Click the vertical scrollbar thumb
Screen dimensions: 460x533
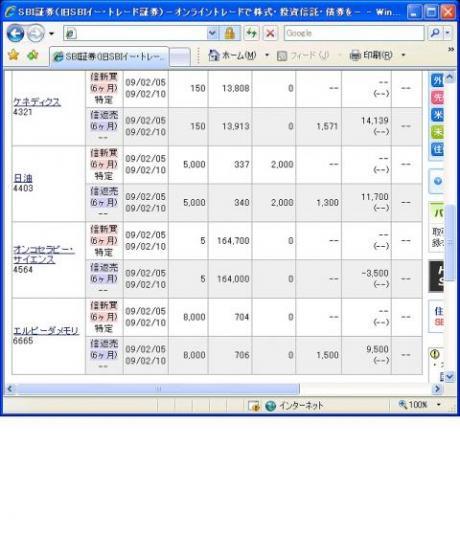coord(449,243)
